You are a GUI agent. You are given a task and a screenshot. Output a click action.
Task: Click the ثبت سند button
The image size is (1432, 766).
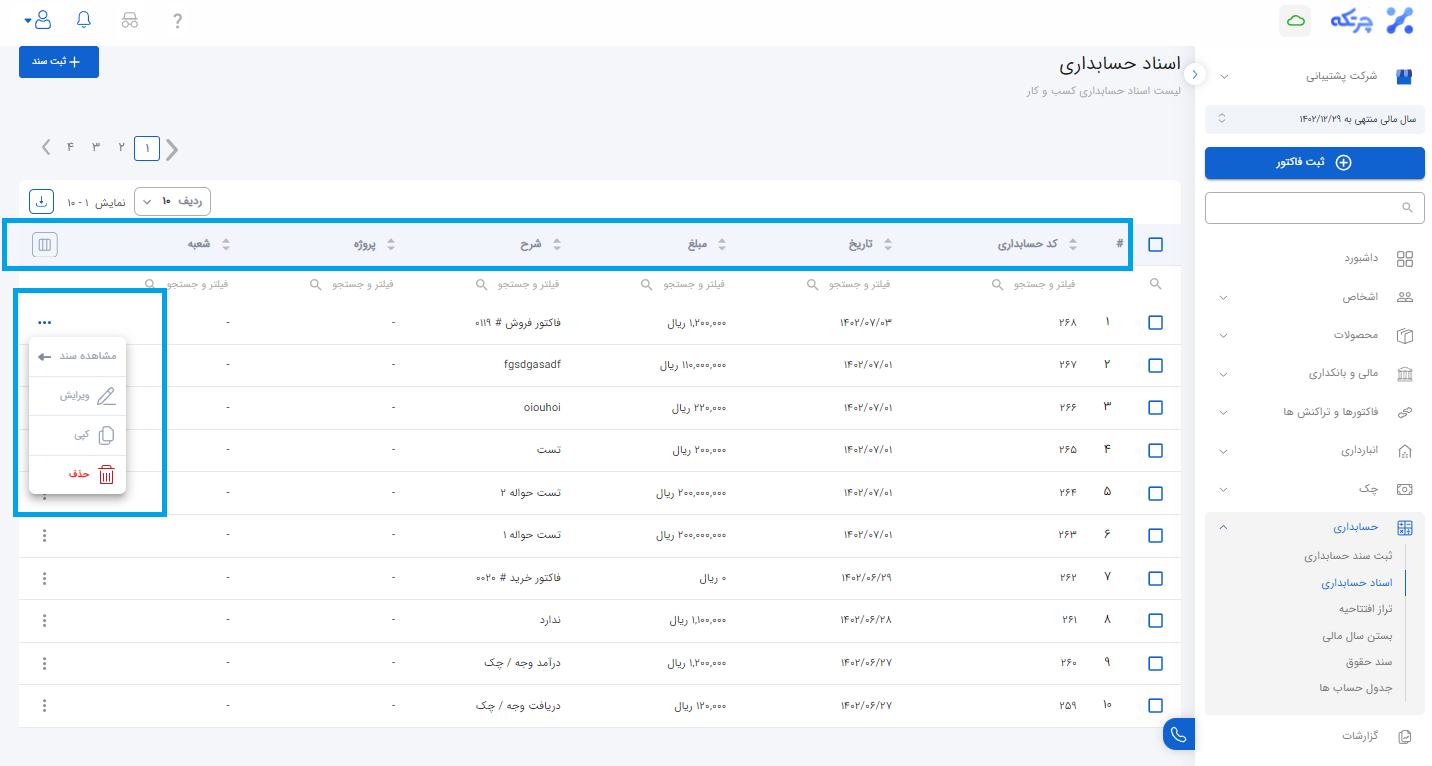tap(58, 61)
